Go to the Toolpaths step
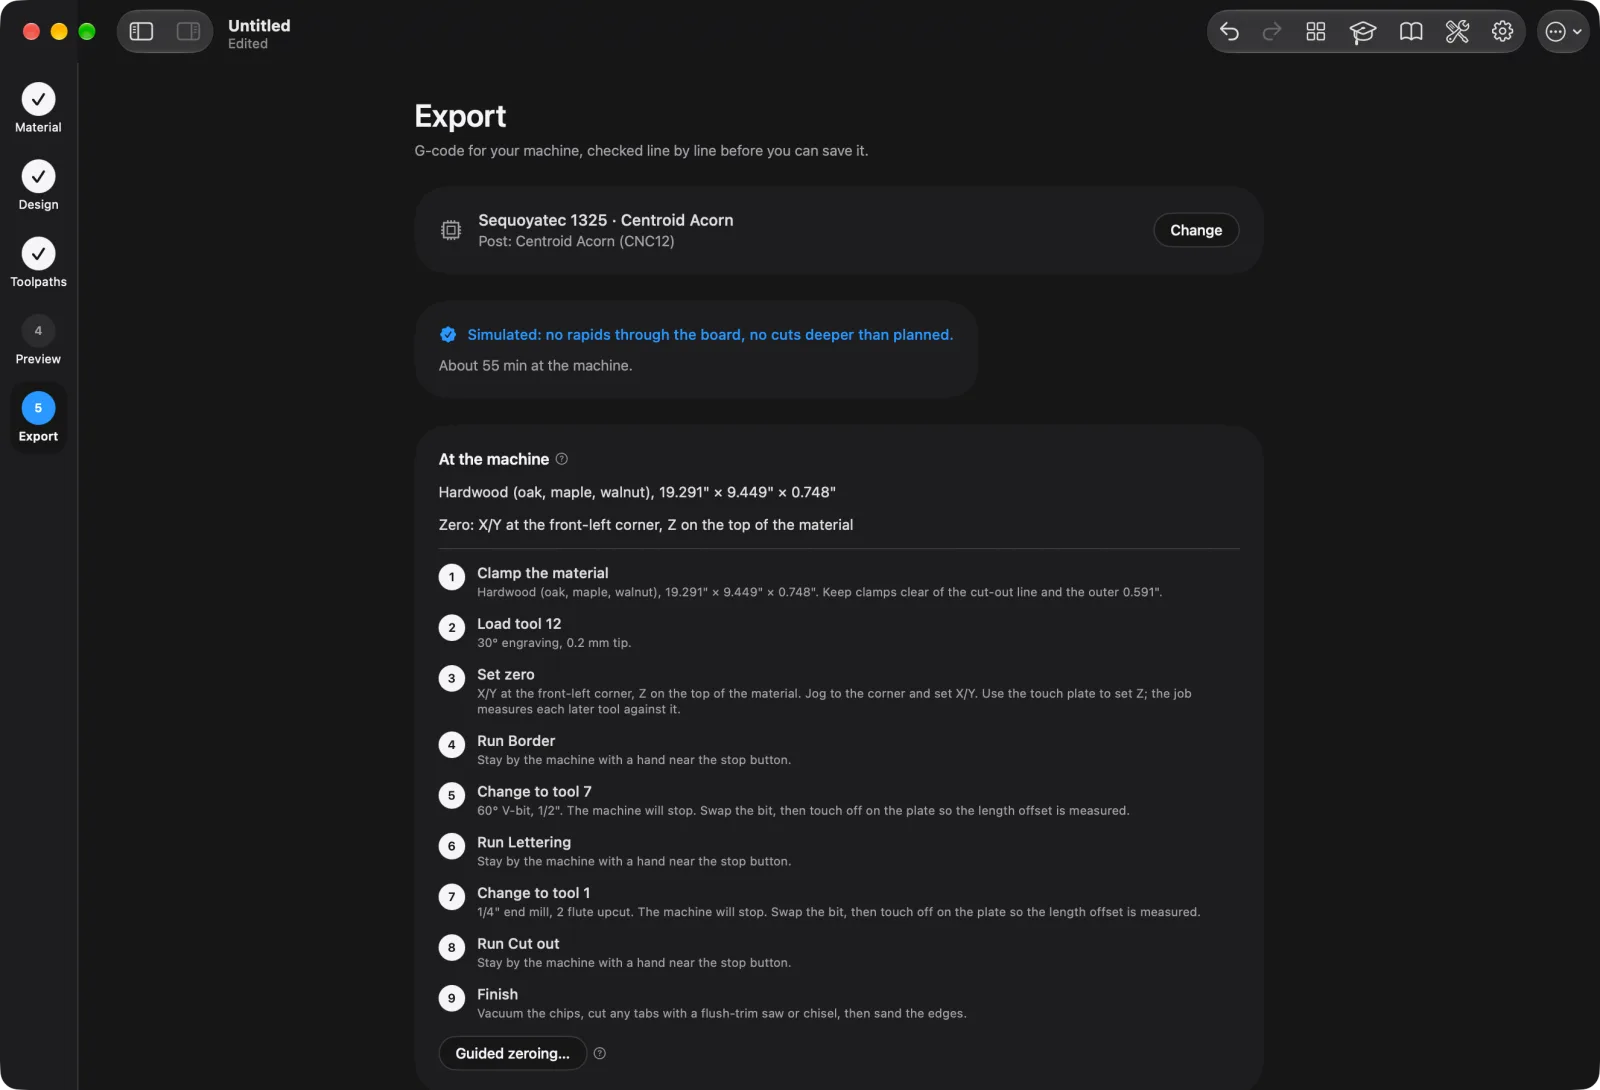The image size is (1600, 1090). point(38,262)
